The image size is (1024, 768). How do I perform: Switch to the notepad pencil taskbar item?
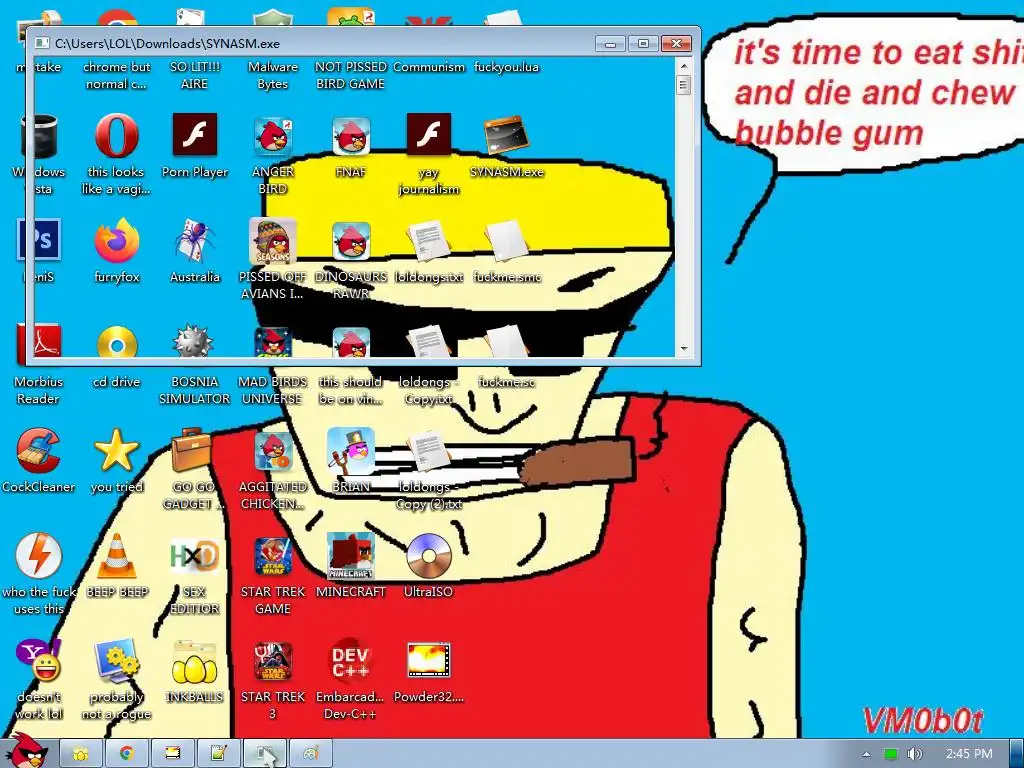click(x=219, y=754)
